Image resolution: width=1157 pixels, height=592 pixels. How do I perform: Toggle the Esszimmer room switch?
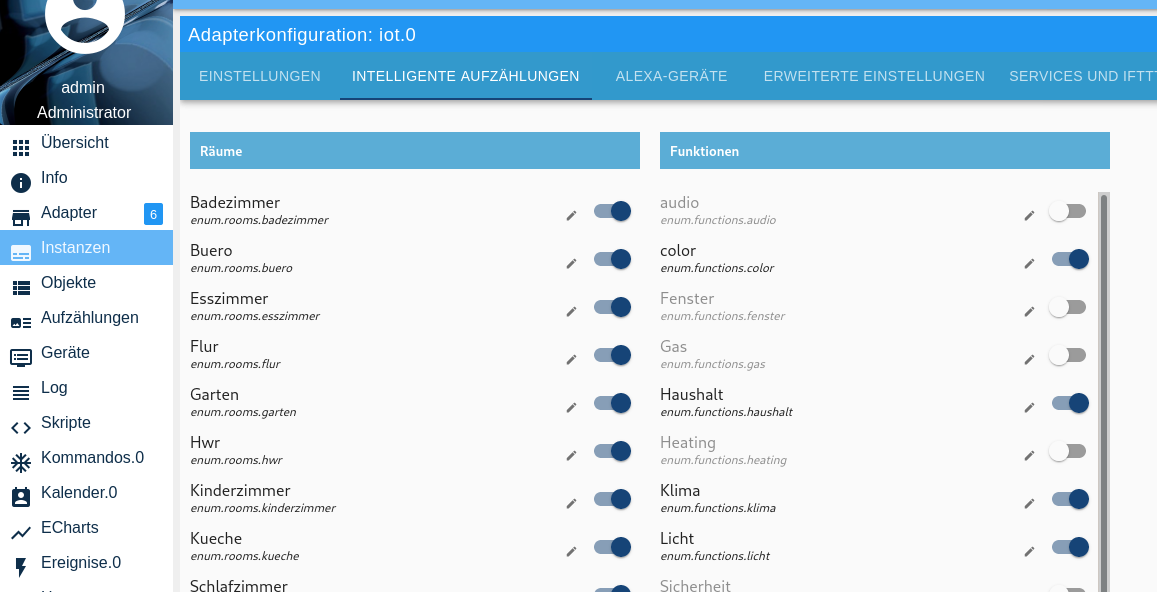pos(612,307)
